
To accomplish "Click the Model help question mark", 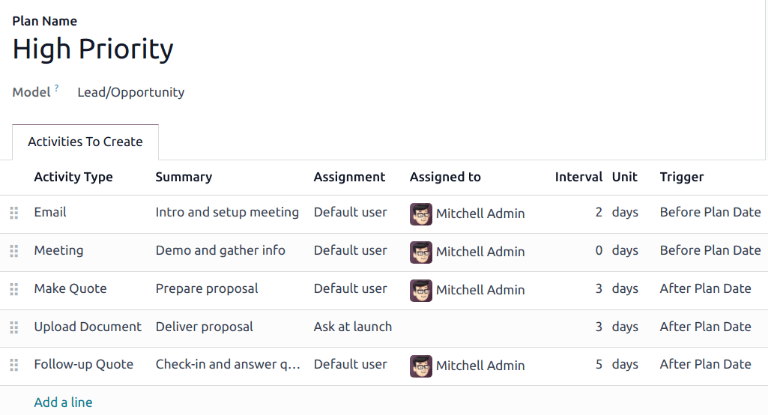I will (56, 89).
